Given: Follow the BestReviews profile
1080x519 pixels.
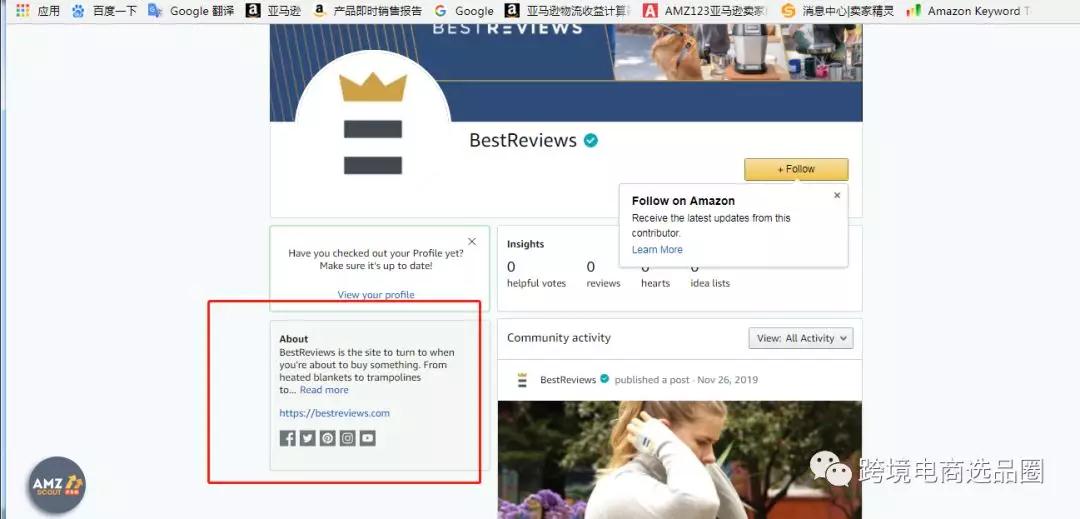Looking at the screenshot, I should pos(796,169).
